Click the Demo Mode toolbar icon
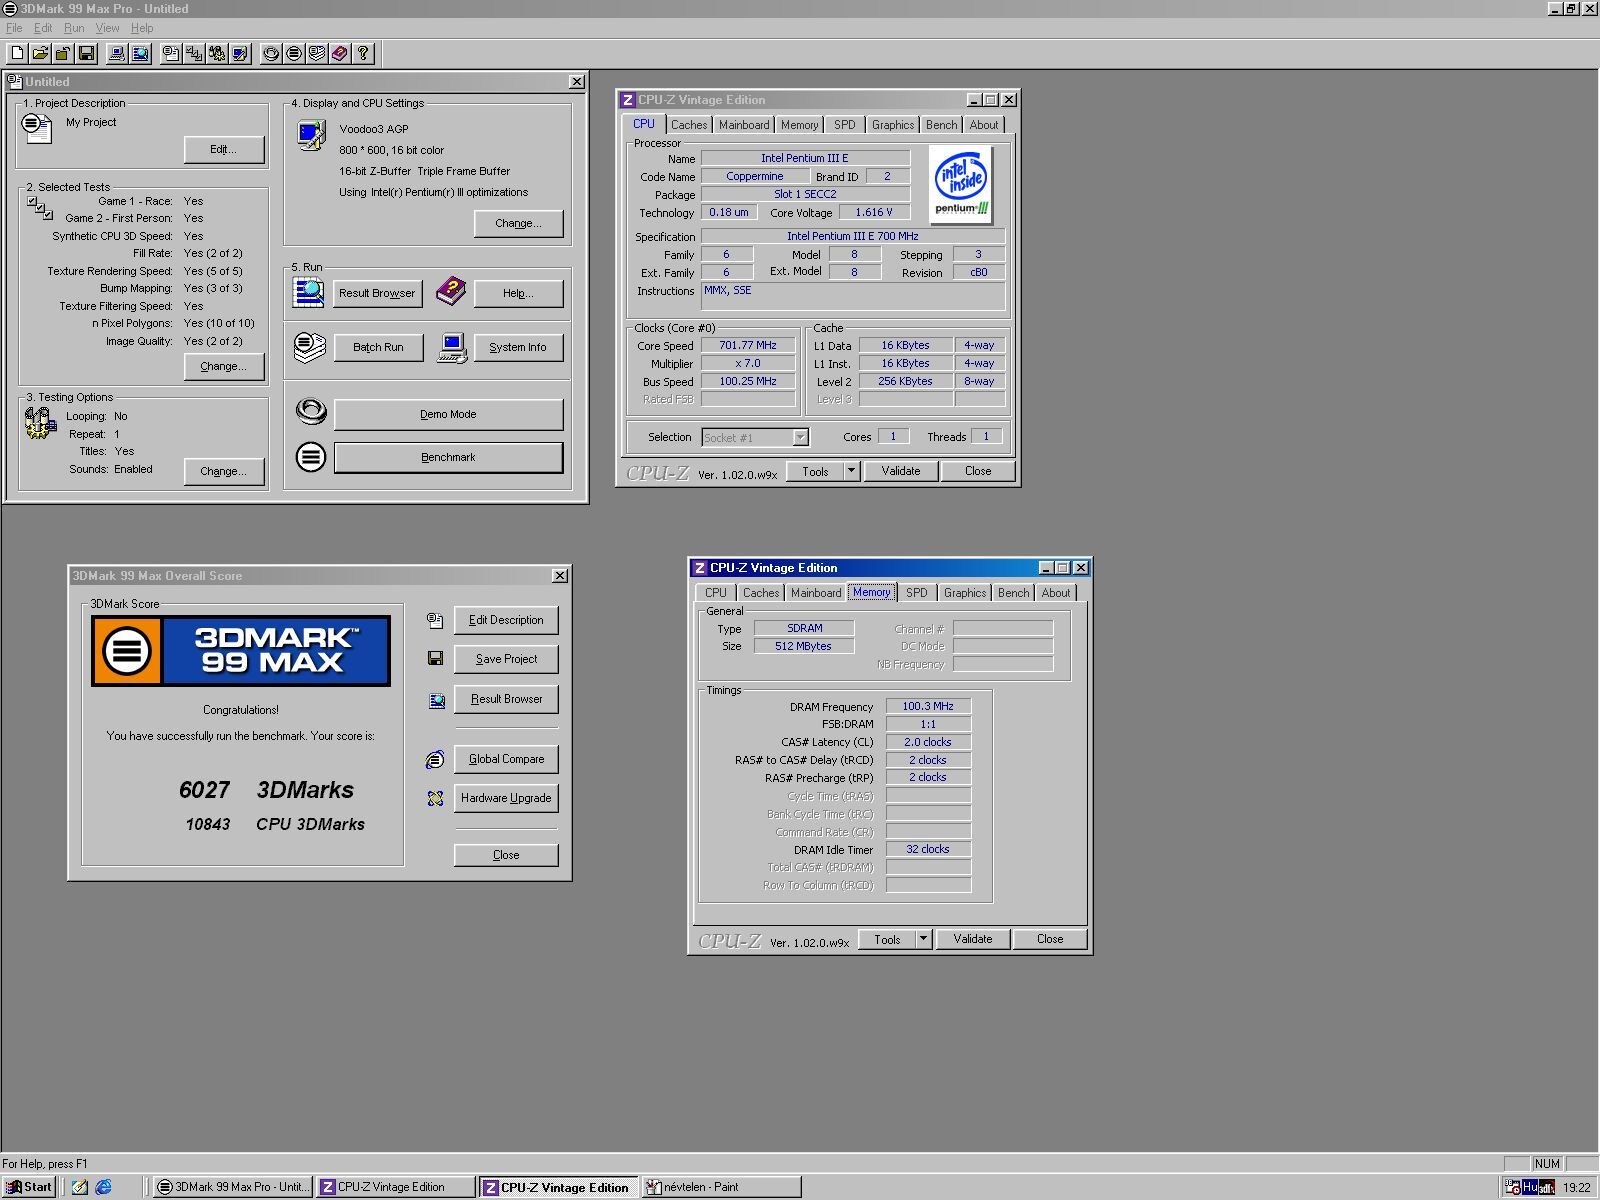The image size is (1600, 1200). tap(271, 53)
